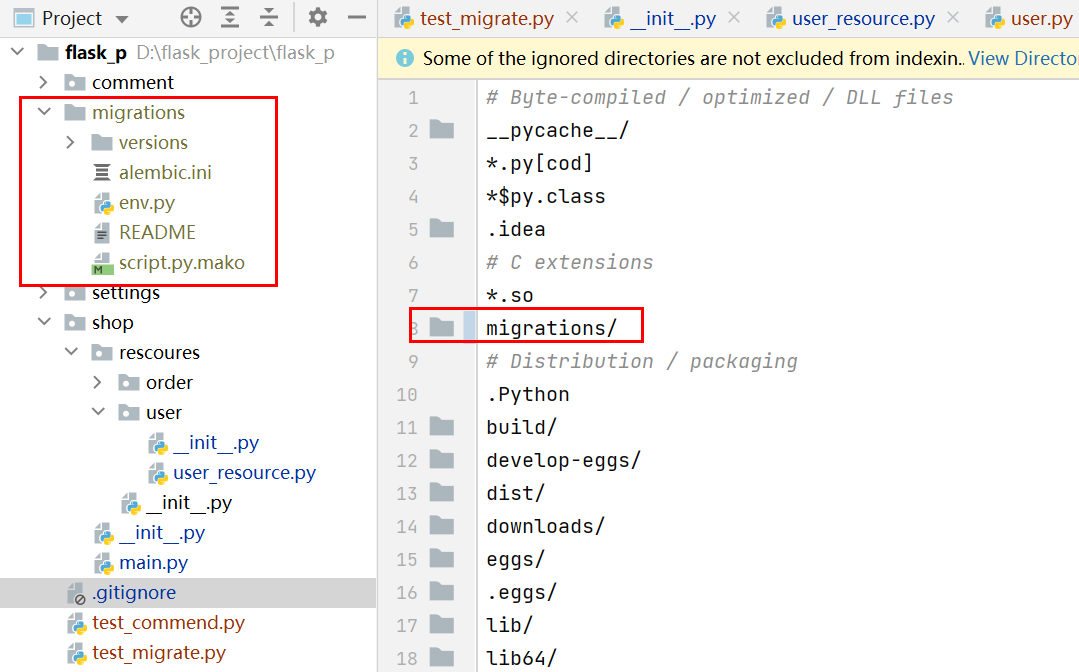
Task: Open Project panel settings gear
Action: pyautogui.click(x=317, y=17)
